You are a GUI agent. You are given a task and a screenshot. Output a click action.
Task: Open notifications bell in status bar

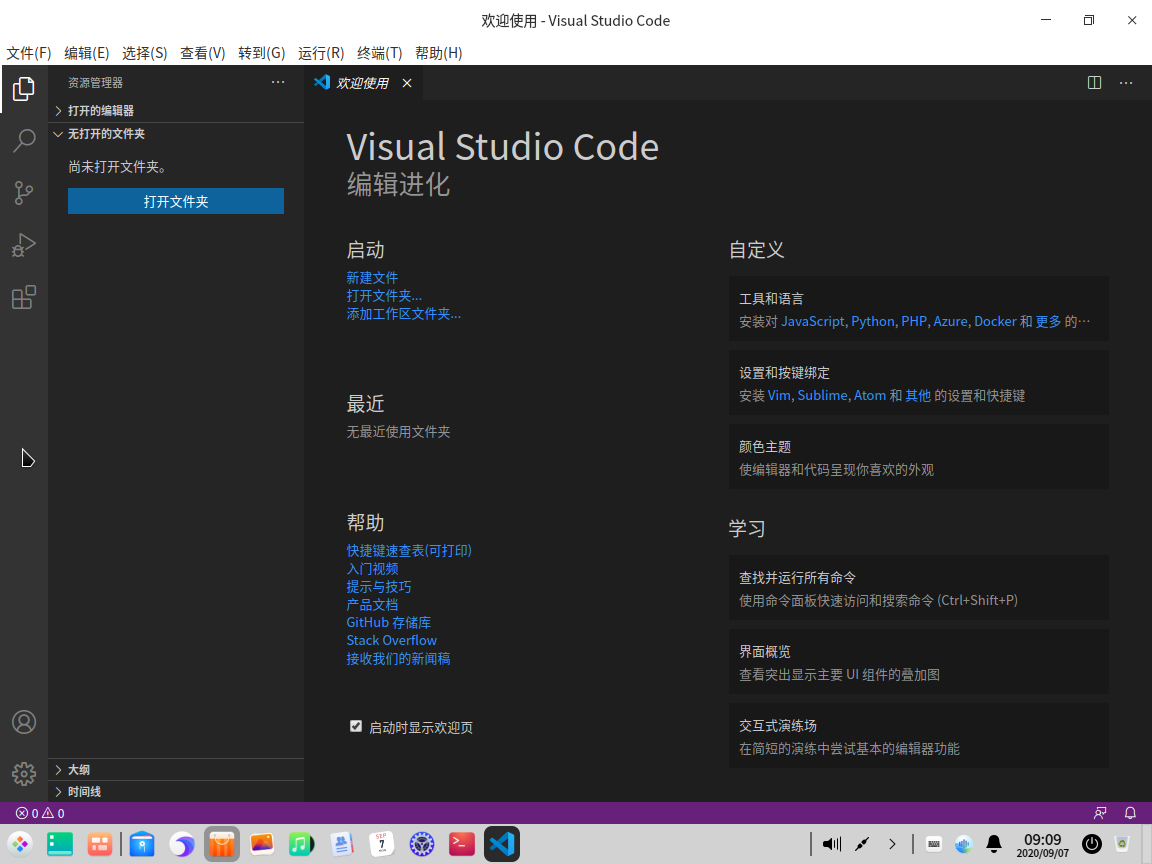1130,813
